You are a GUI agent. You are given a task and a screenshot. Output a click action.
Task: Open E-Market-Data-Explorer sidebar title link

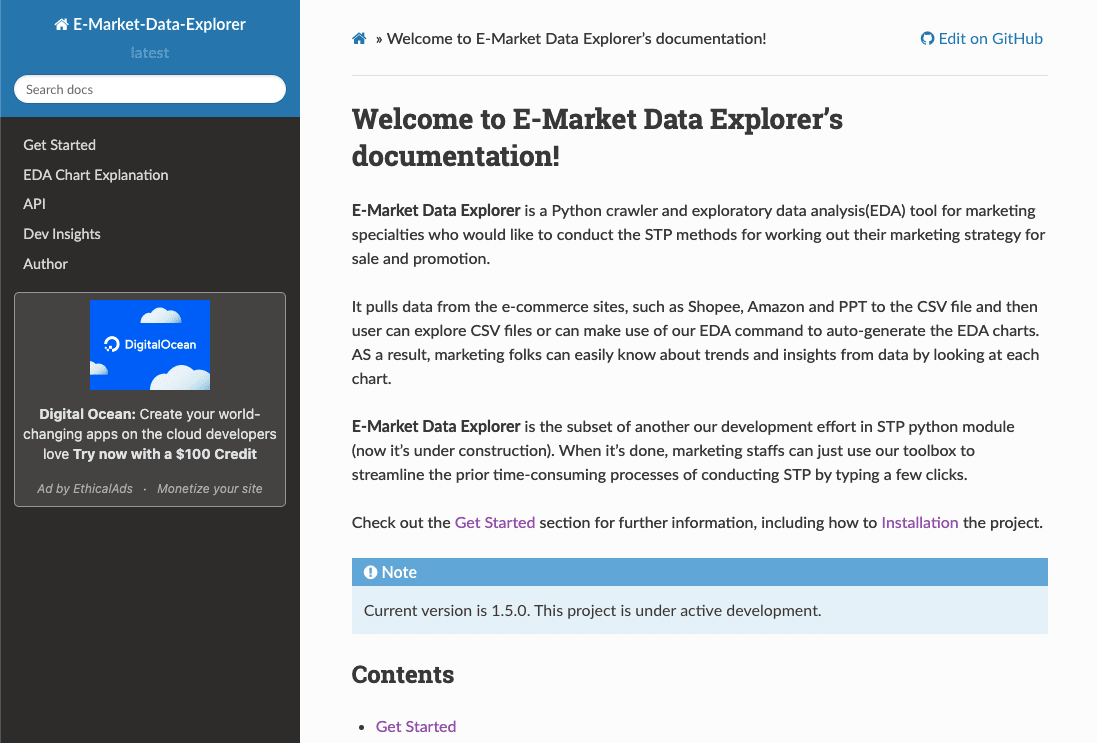[x=150, y=24]
